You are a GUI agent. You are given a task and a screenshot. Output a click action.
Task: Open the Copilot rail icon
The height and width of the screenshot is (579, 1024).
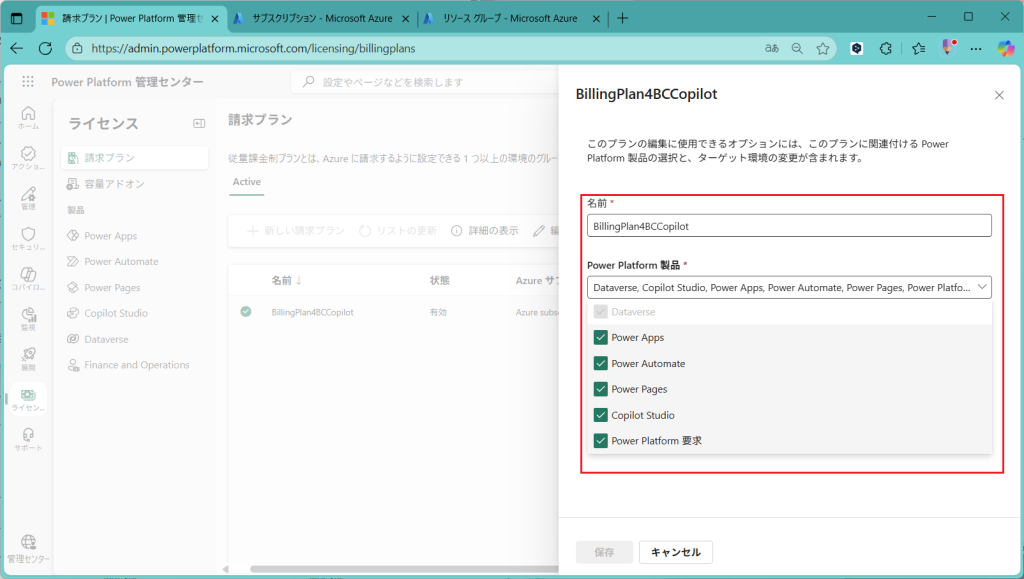tap(28, 279)
